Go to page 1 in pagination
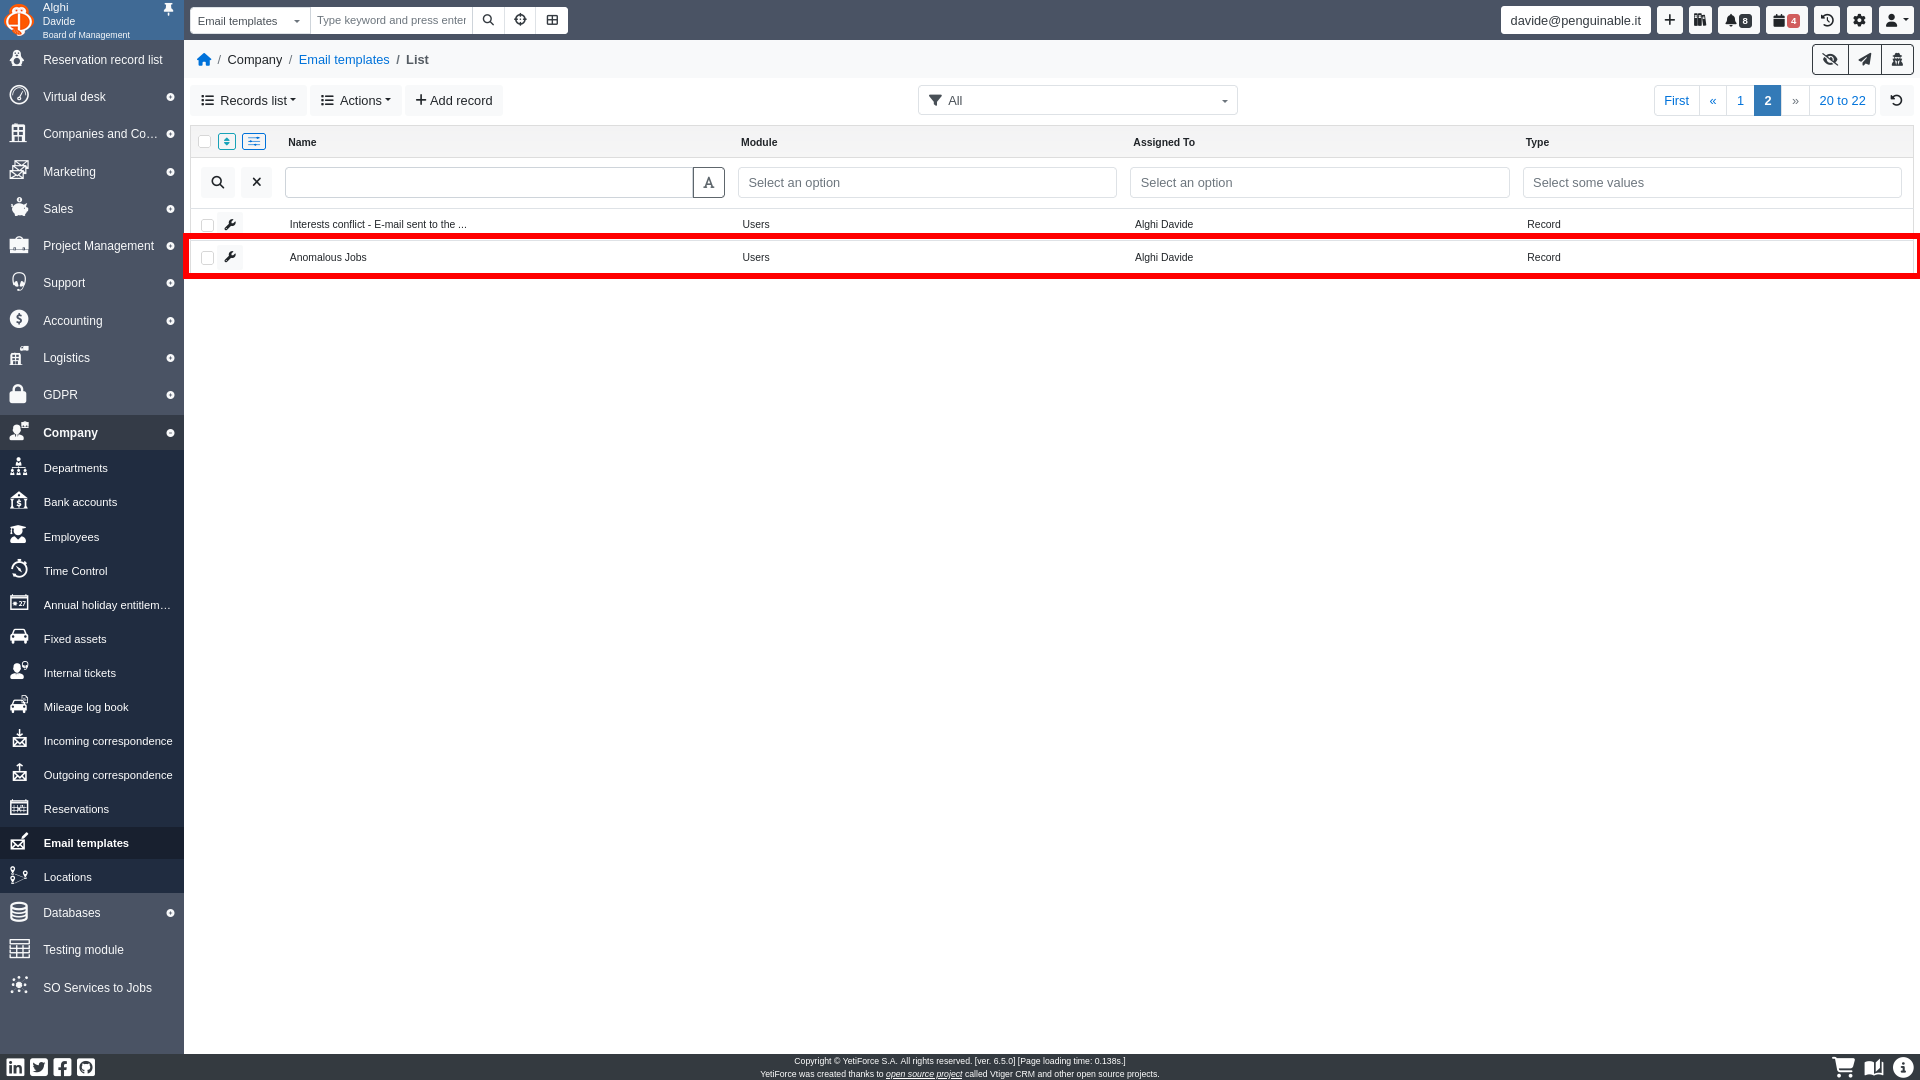This screenshot has width=1920, height=1080. (x=1740, y=100)
